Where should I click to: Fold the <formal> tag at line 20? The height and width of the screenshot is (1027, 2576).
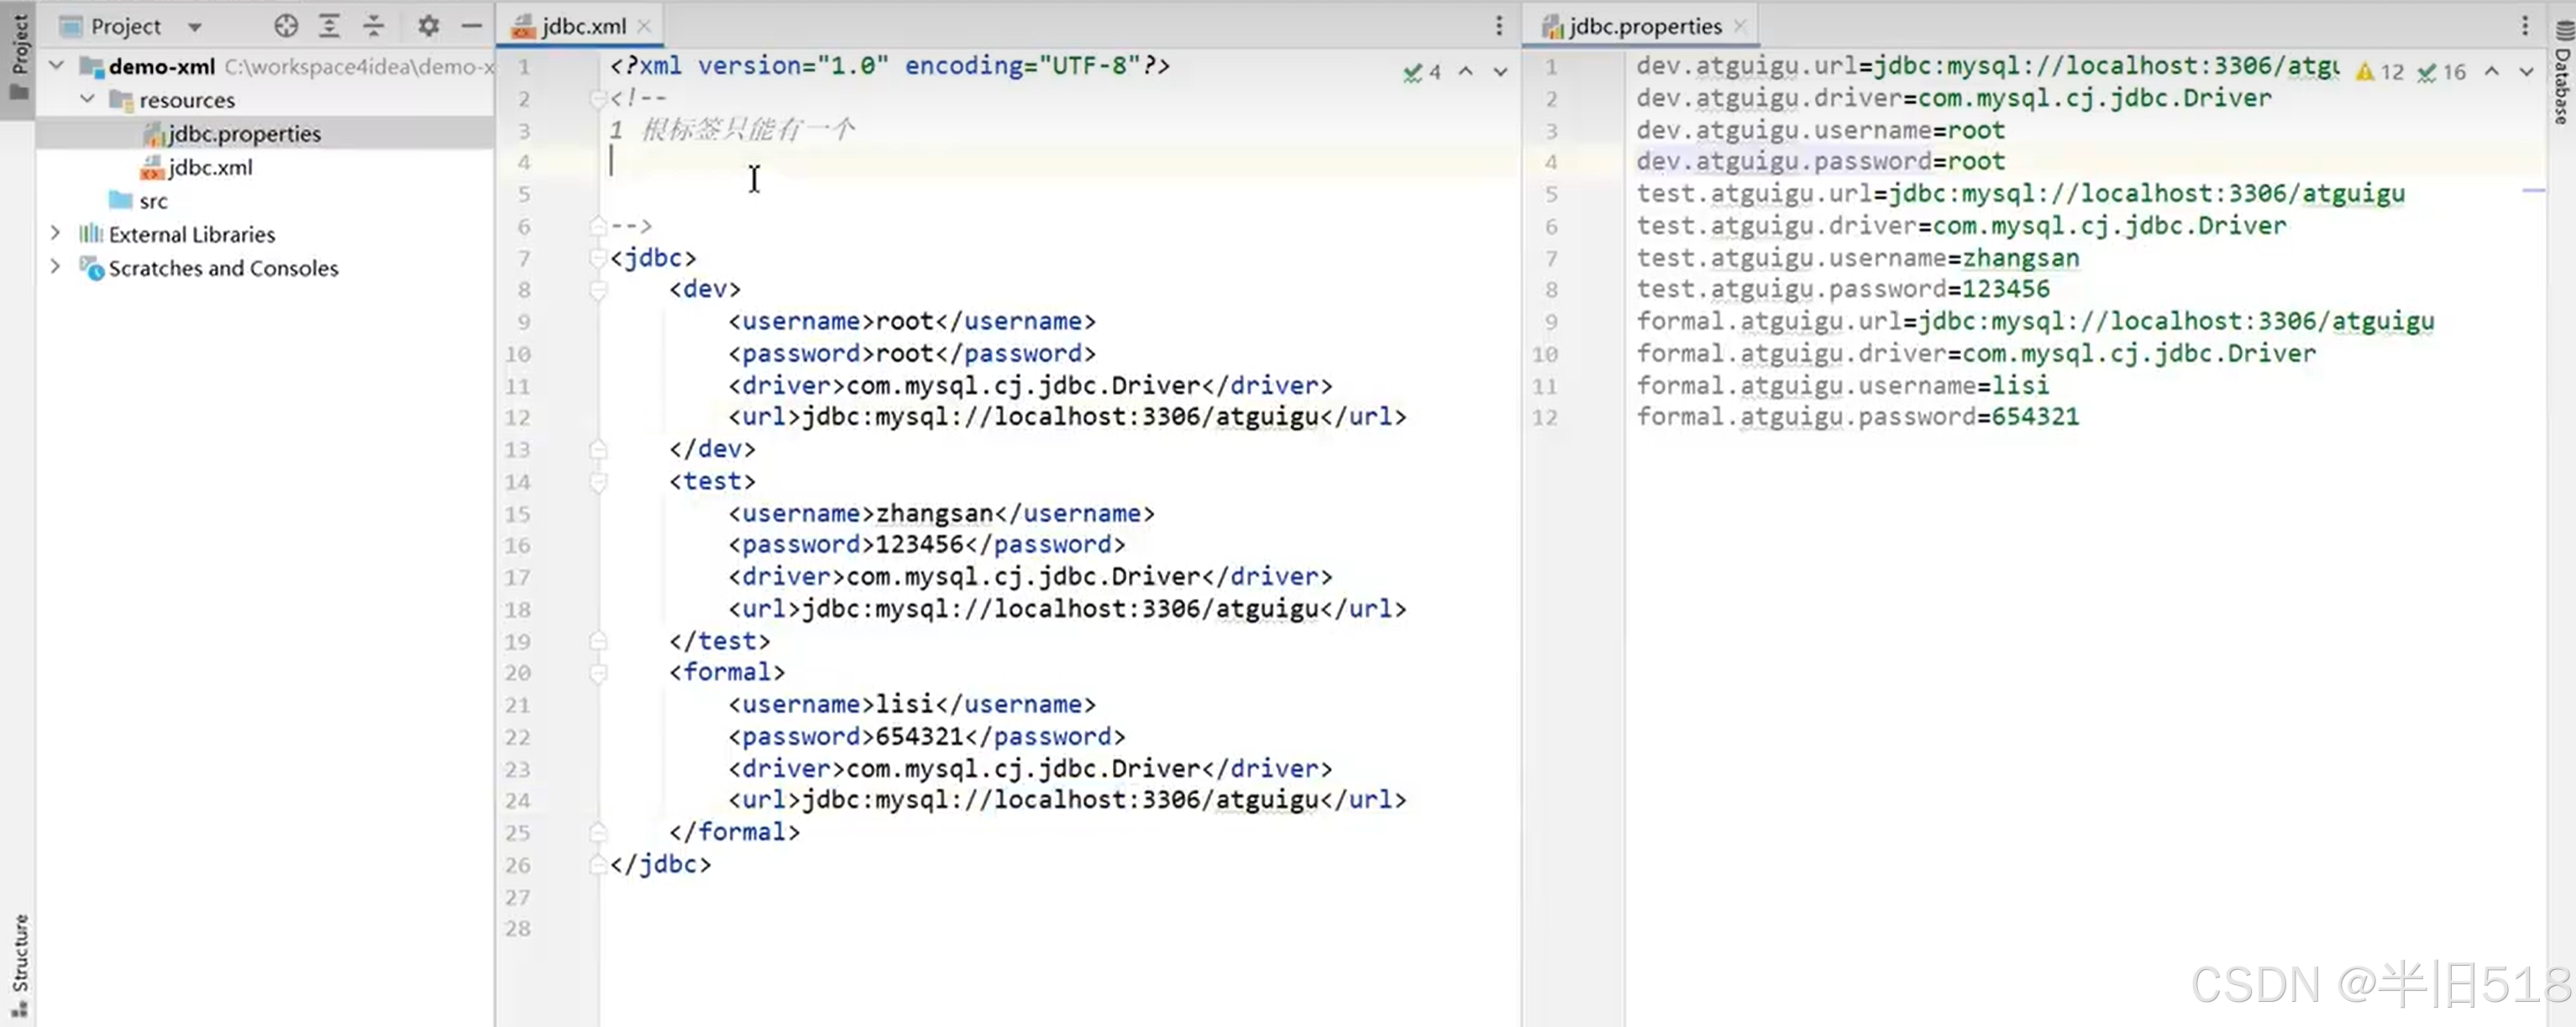point(598,673)
